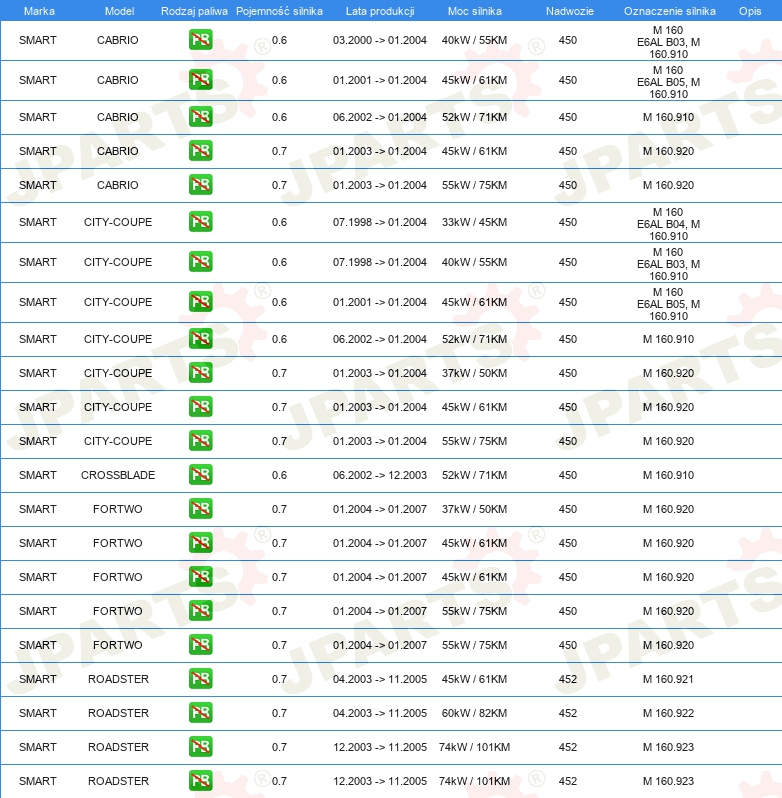
Task: Click fuel icon for CITY-COUPE 37kW / 50KM
Action: 200,373
